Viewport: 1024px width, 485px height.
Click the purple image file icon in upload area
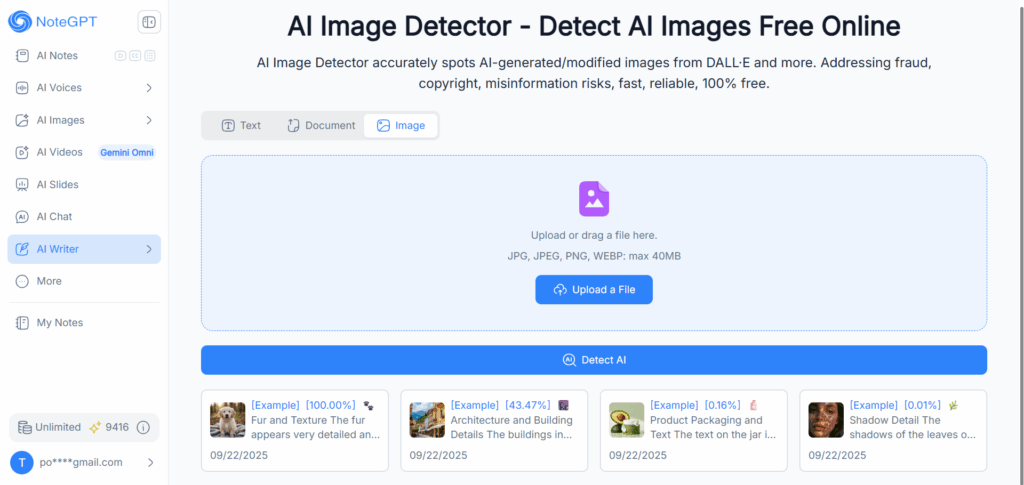(594, 199)
